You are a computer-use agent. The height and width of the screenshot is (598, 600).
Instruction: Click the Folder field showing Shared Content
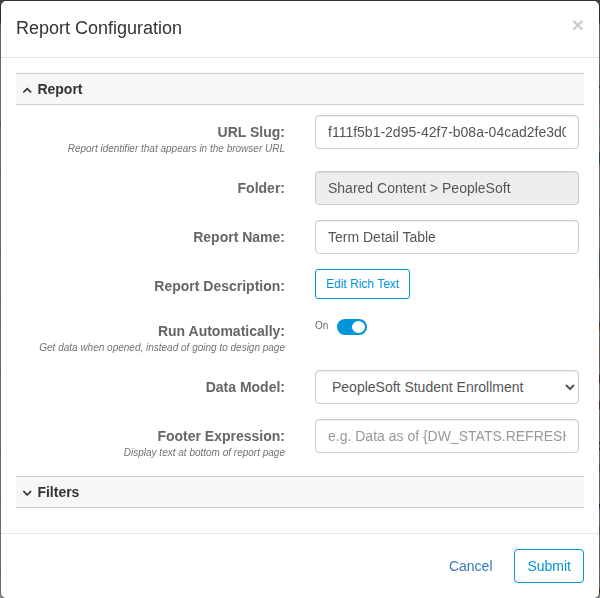(447, 188)
